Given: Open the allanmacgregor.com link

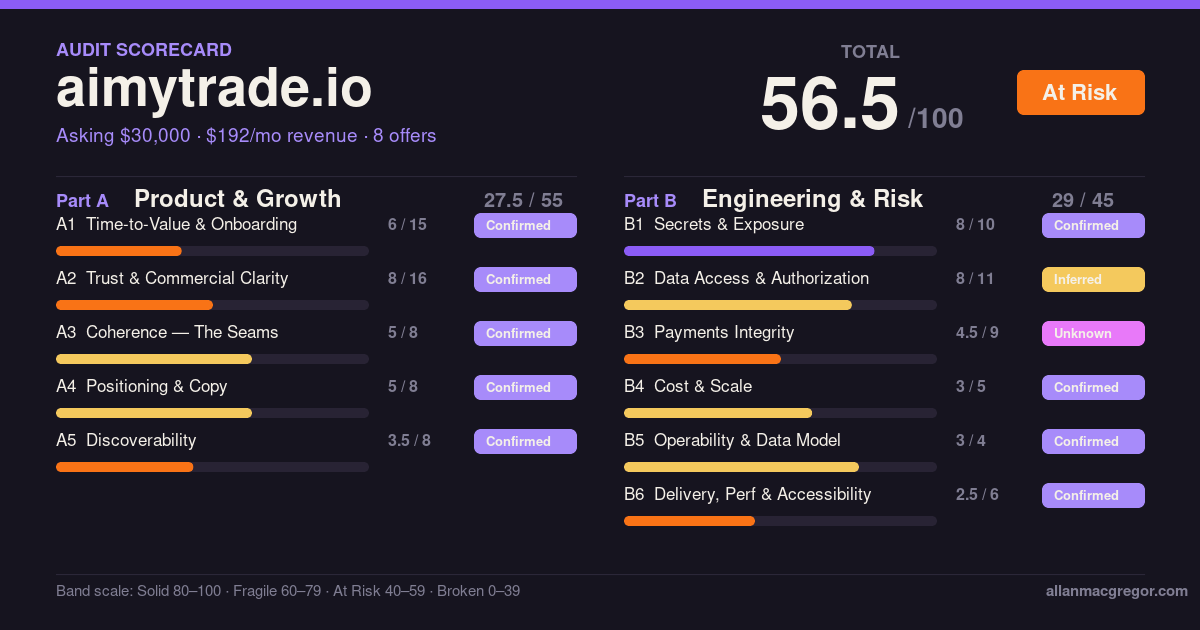Looking at the screenshot, I should [1116, 591].
